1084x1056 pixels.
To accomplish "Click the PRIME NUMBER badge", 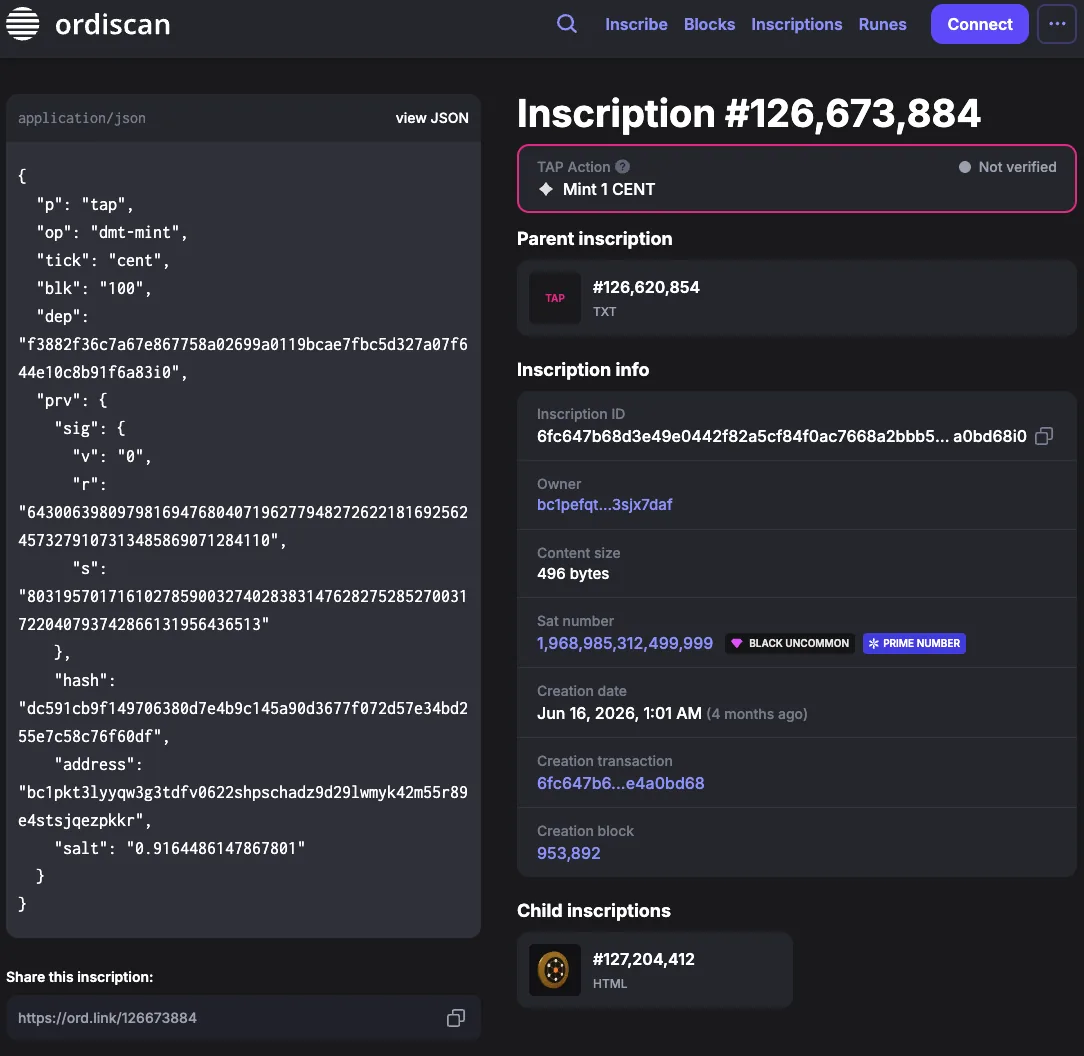I will pos(914,643).
